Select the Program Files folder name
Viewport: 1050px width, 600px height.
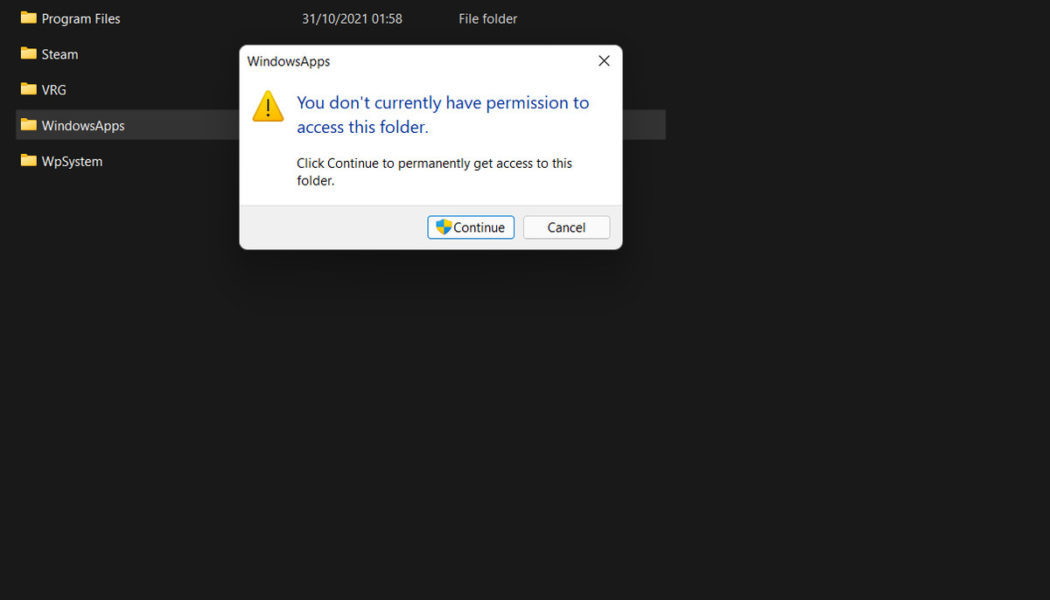pyautogui.click(x=80, y=19)
